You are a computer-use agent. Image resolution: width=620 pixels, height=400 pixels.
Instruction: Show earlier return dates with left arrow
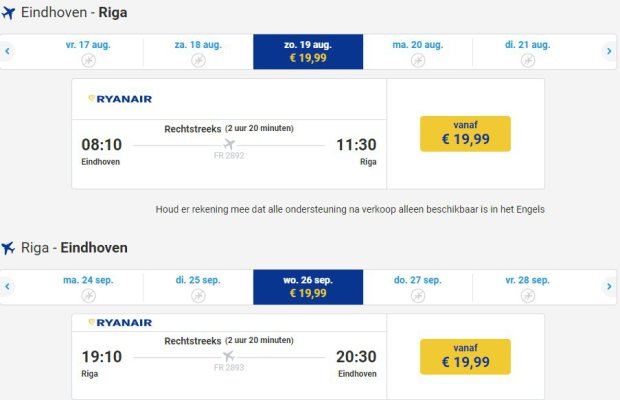8,286
